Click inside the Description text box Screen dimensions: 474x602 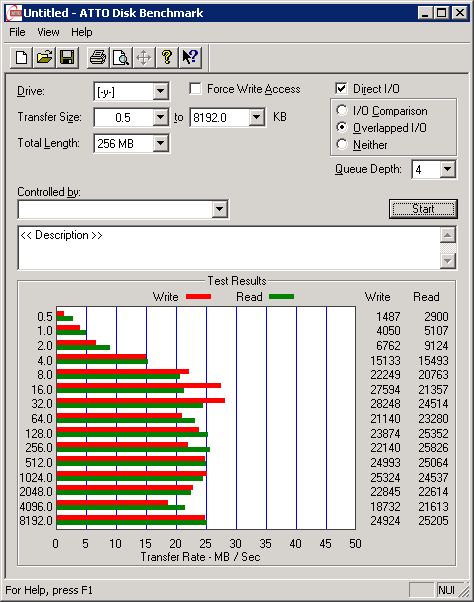(x=229, y=248)
